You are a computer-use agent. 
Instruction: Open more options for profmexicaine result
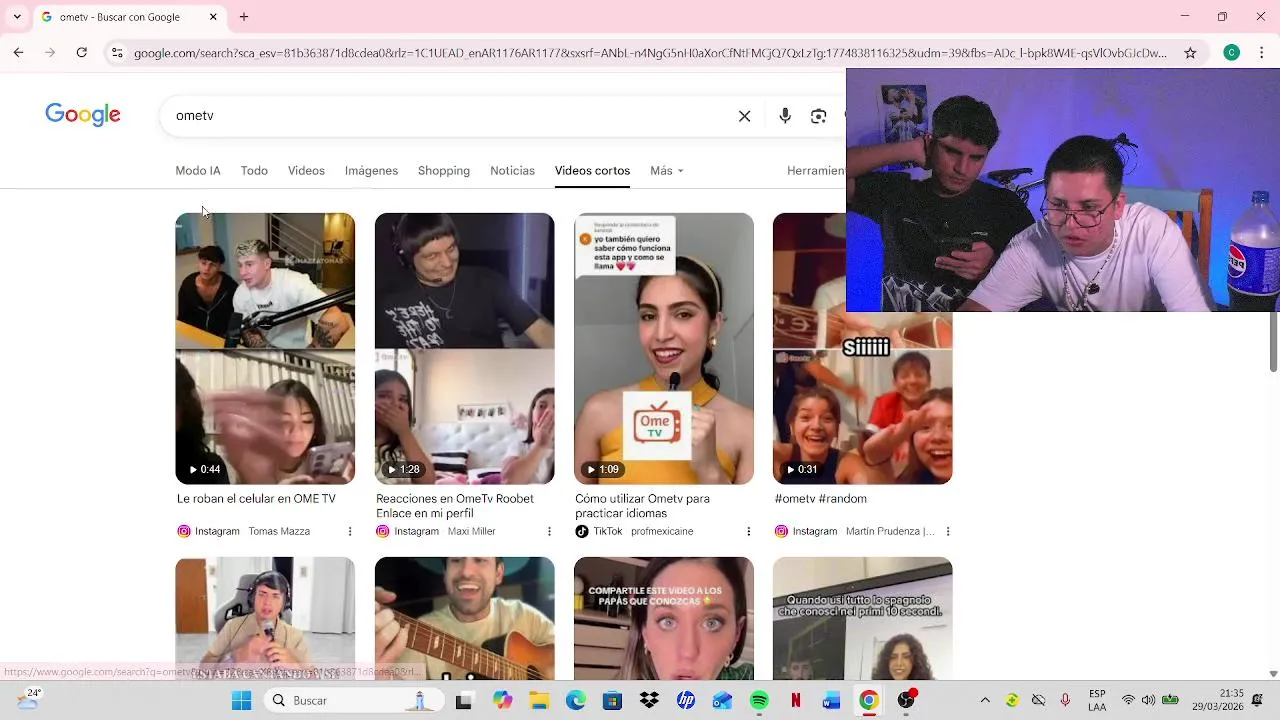tap(748, 531)
